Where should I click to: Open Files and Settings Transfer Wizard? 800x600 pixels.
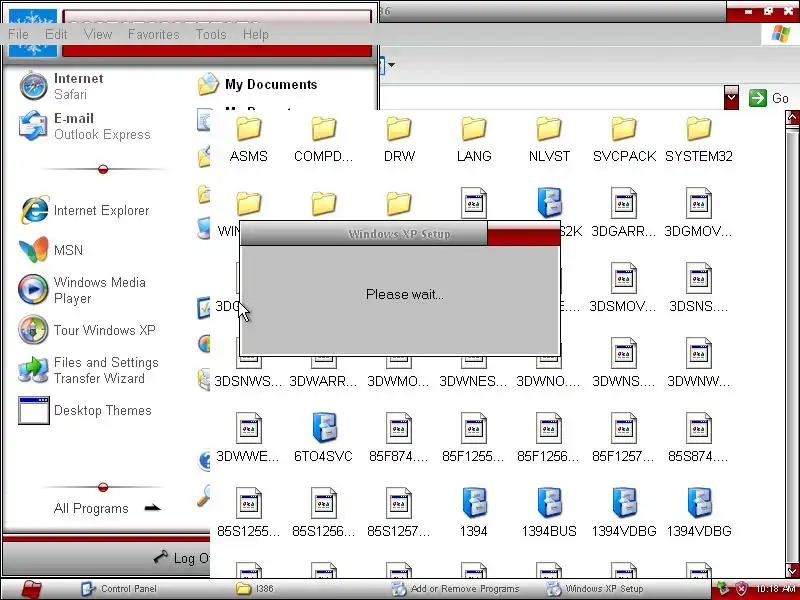[88, 370]
